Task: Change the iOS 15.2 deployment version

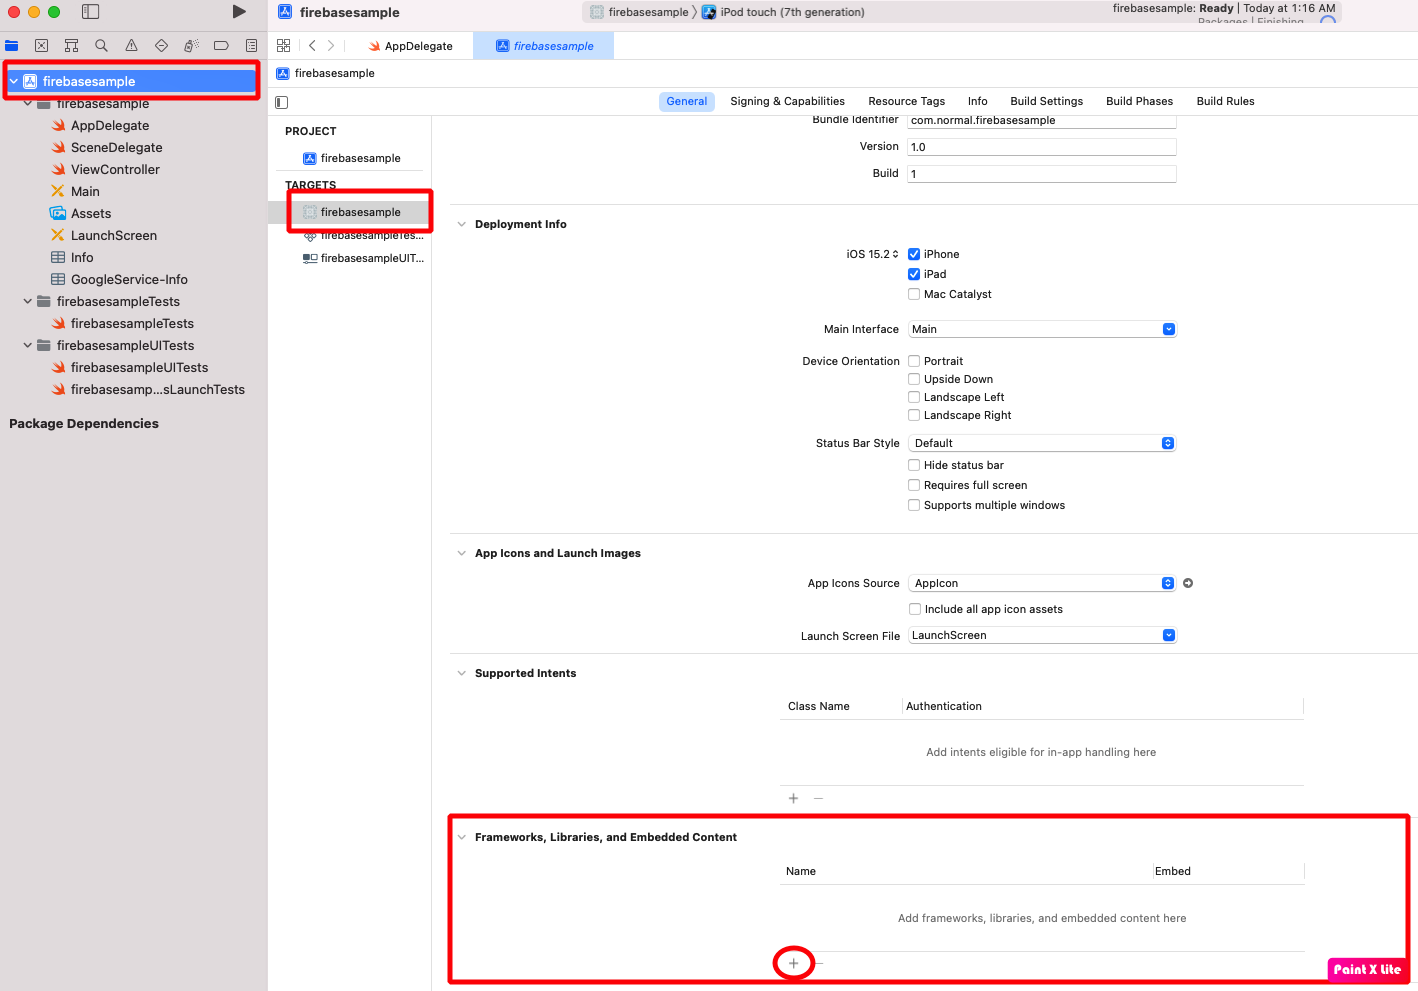Action: (872, 254)
